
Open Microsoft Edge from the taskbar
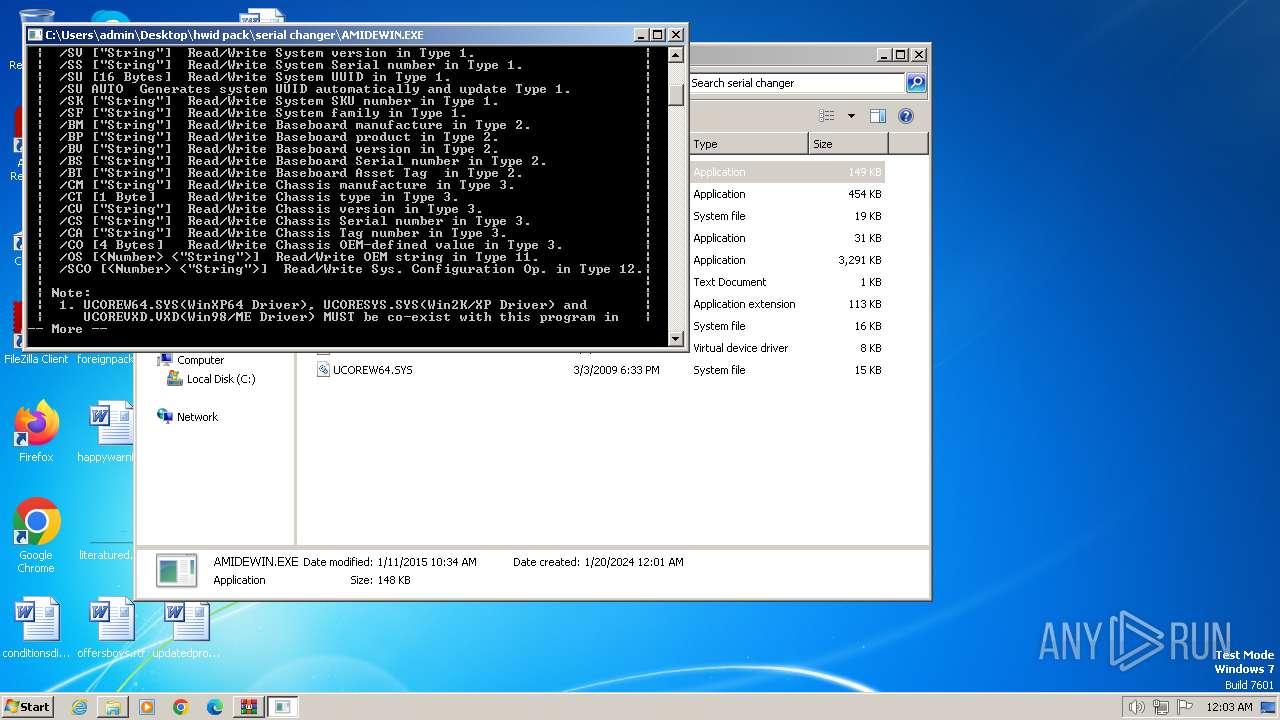coord(215,707)
